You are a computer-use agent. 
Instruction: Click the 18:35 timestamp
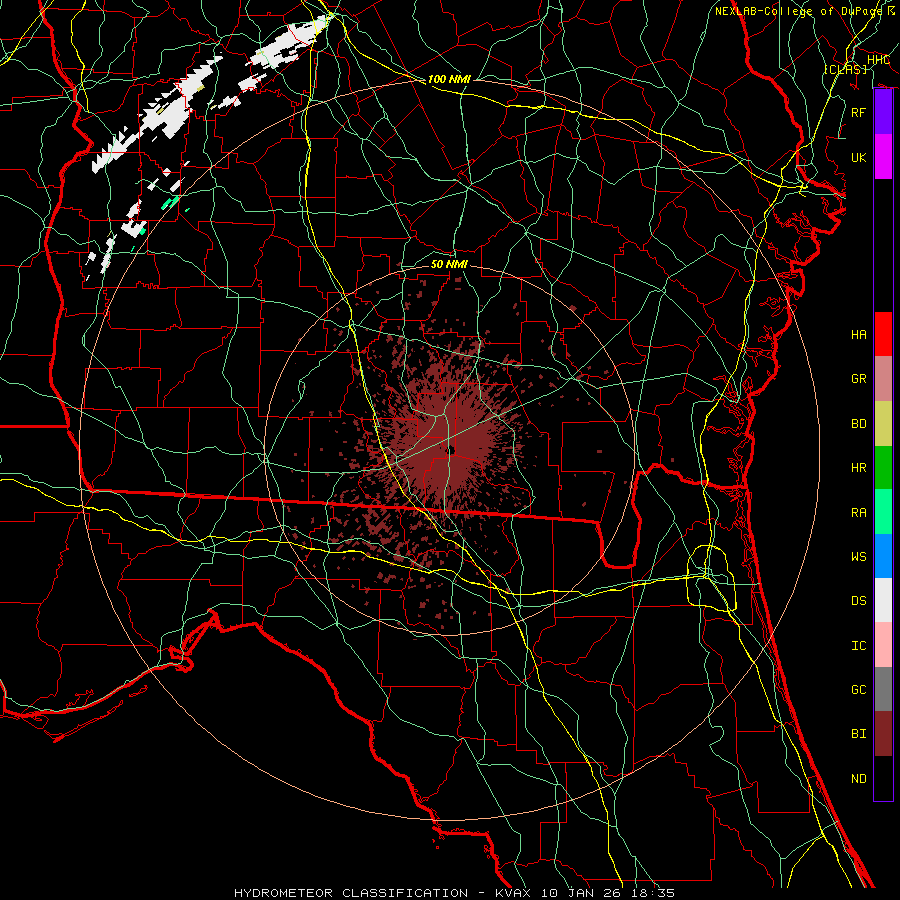654,893
